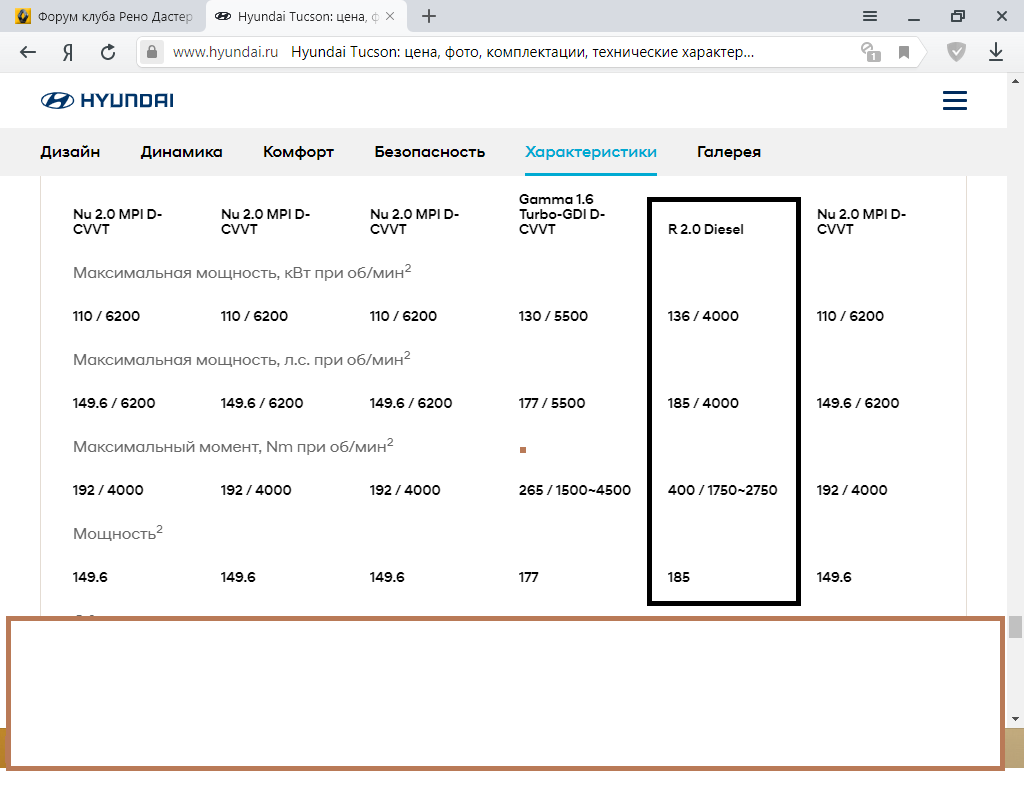Click the Мощность row label
Screen dimensions: 1024x810
[x=118, y=532]
